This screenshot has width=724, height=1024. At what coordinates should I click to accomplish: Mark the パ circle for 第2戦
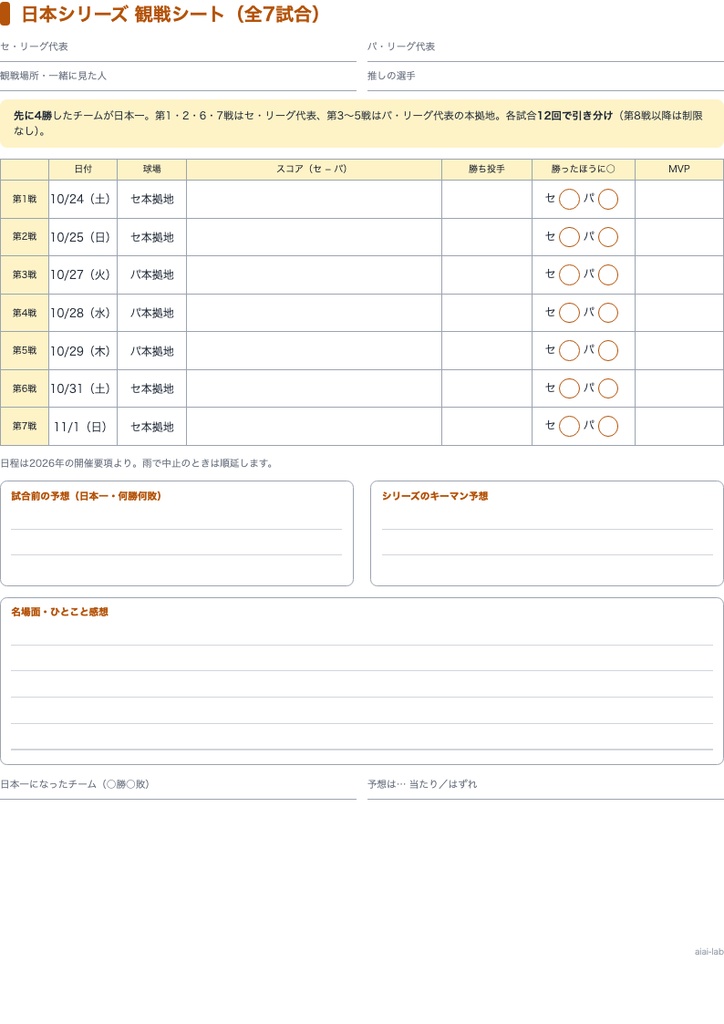tap(608, 237)
